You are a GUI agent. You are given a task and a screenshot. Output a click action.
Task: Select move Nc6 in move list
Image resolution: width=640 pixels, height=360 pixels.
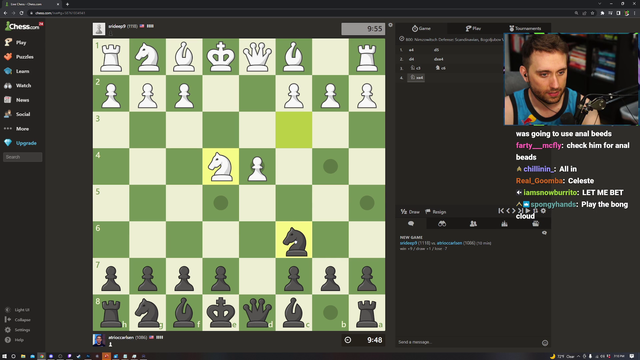pyautogui.click(x=441, y=68)
